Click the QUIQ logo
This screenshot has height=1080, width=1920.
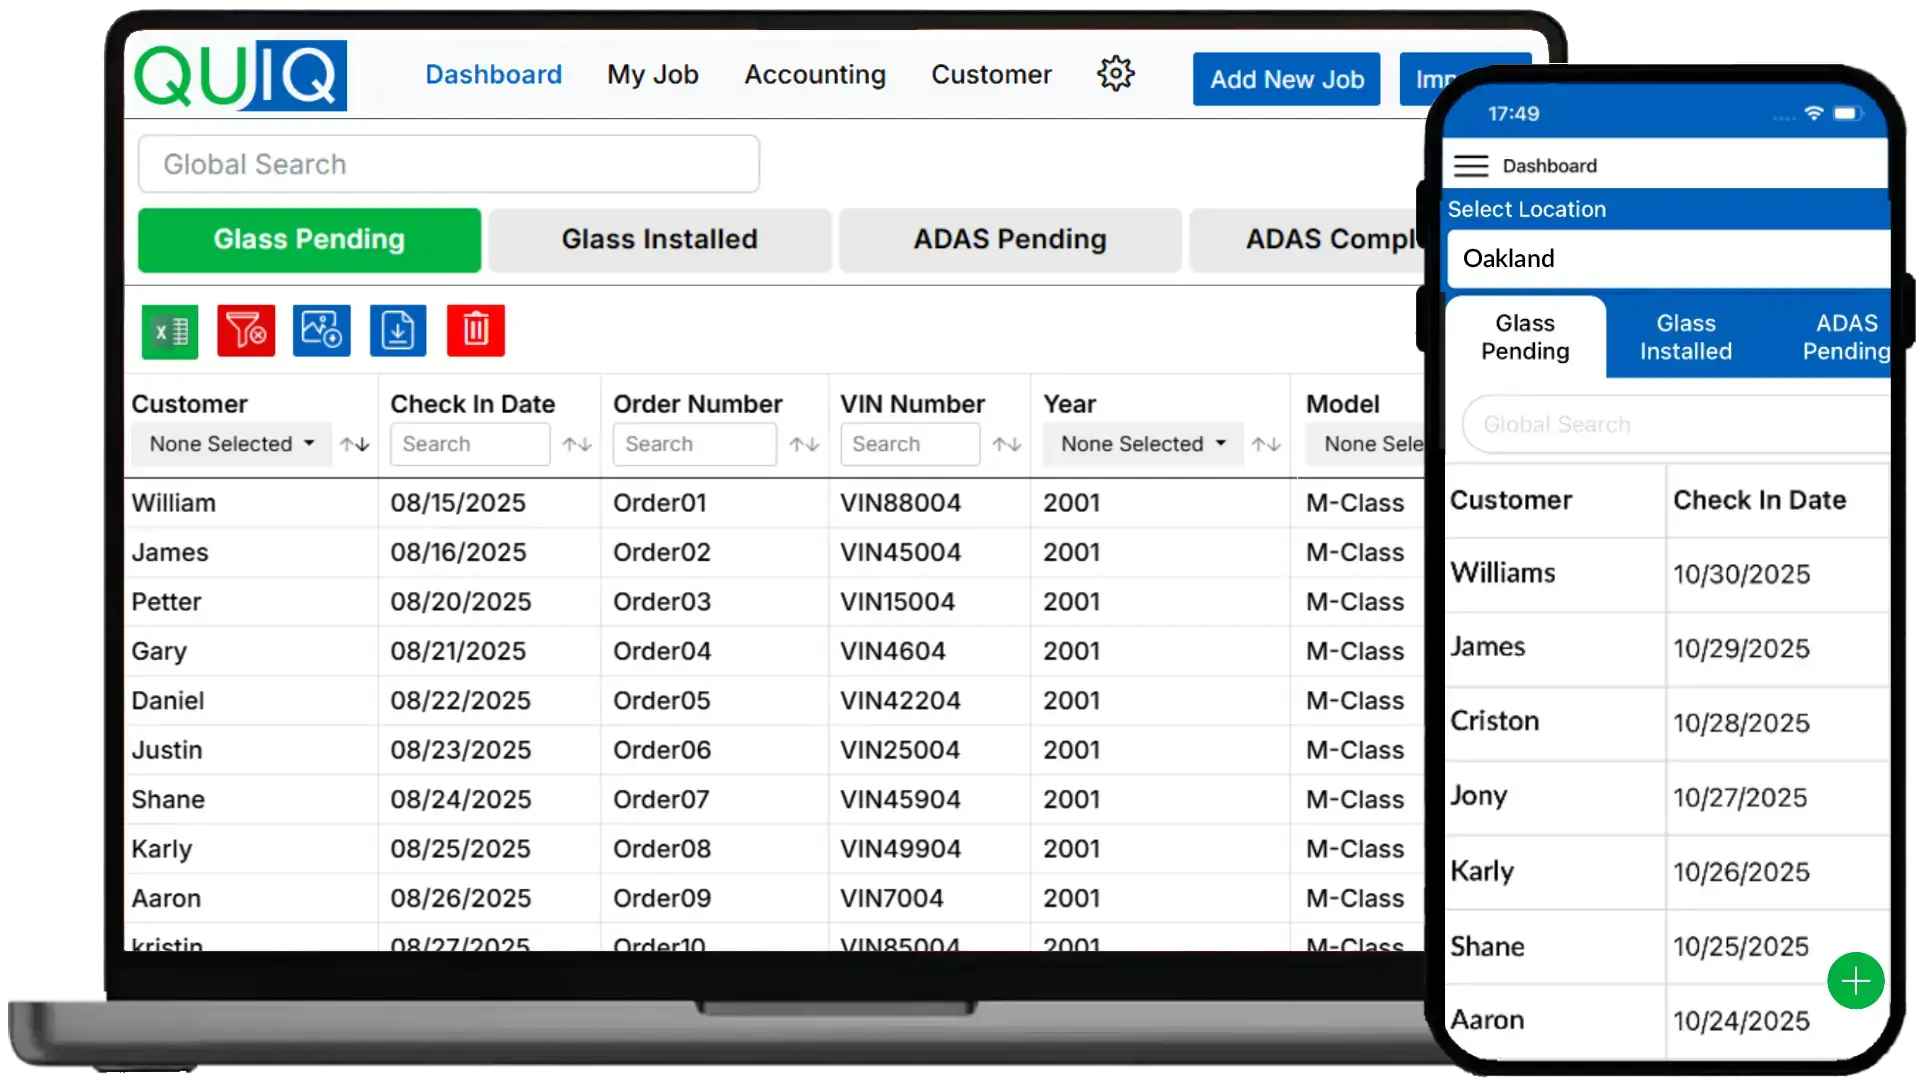pos(240,76)
